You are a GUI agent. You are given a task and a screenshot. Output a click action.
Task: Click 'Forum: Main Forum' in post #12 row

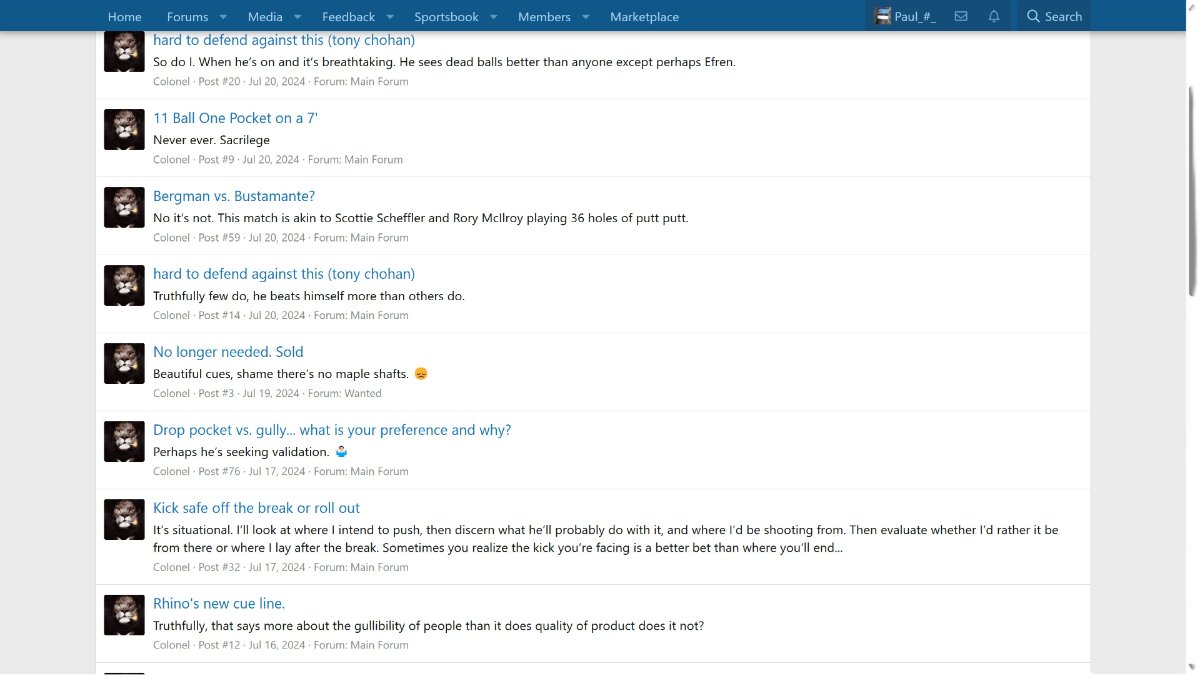click(361, 646)
